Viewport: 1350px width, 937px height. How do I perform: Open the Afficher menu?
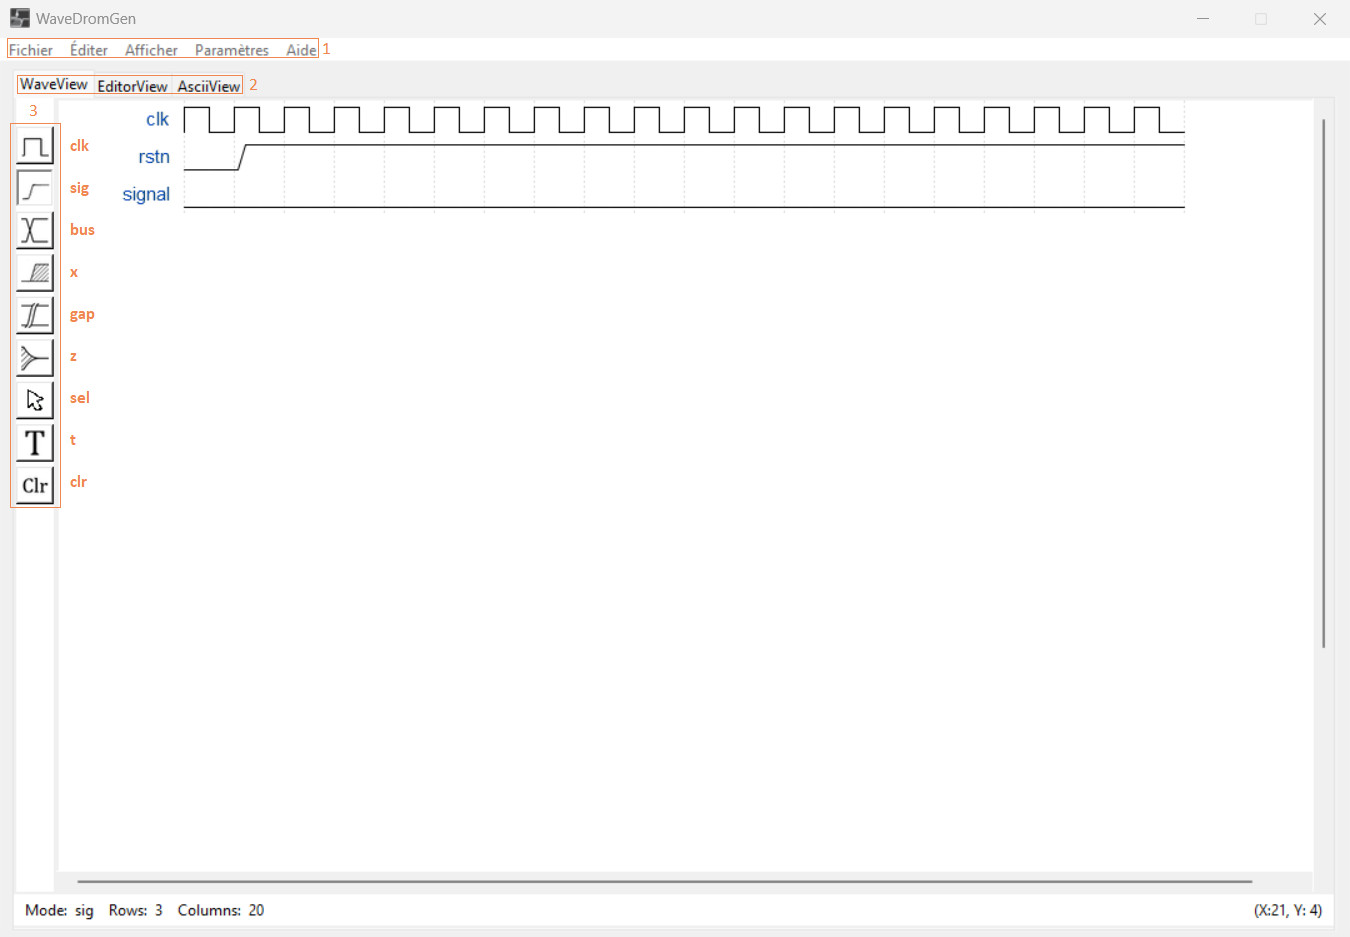tap(151, 50)
